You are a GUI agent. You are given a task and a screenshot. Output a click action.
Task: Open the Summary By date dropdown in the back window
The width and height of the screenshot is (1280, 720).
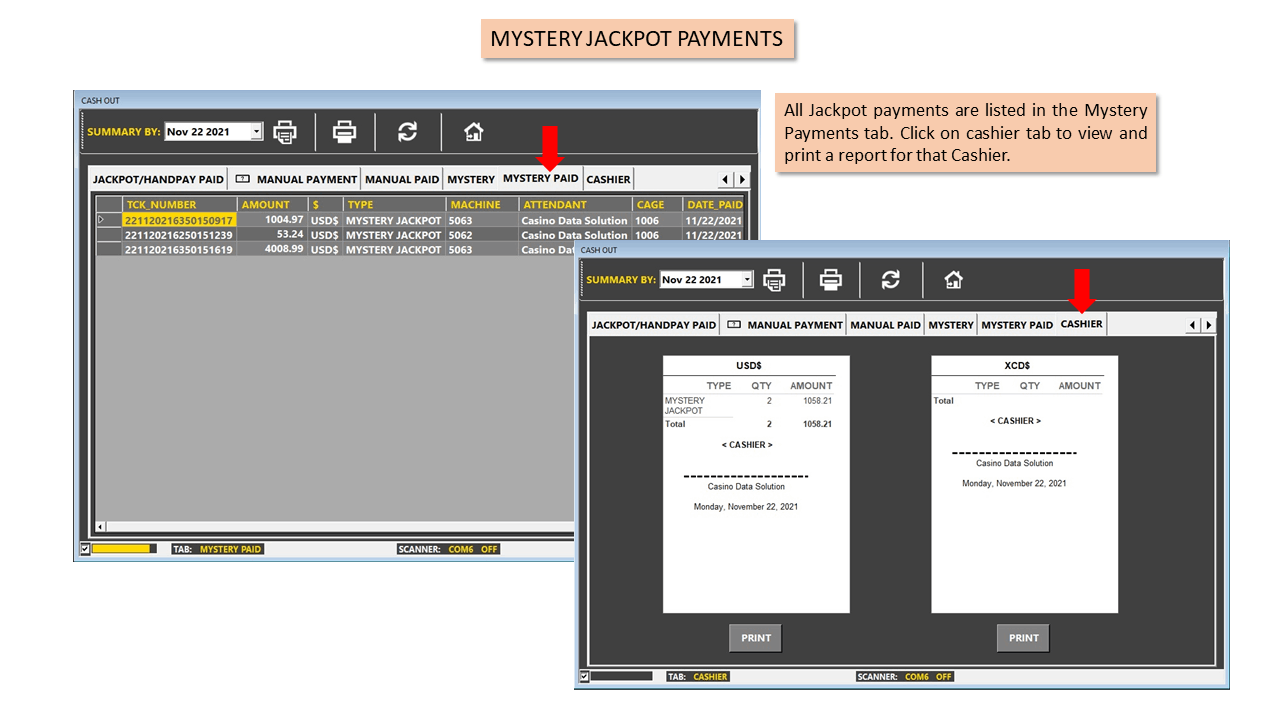coord(257,132)
